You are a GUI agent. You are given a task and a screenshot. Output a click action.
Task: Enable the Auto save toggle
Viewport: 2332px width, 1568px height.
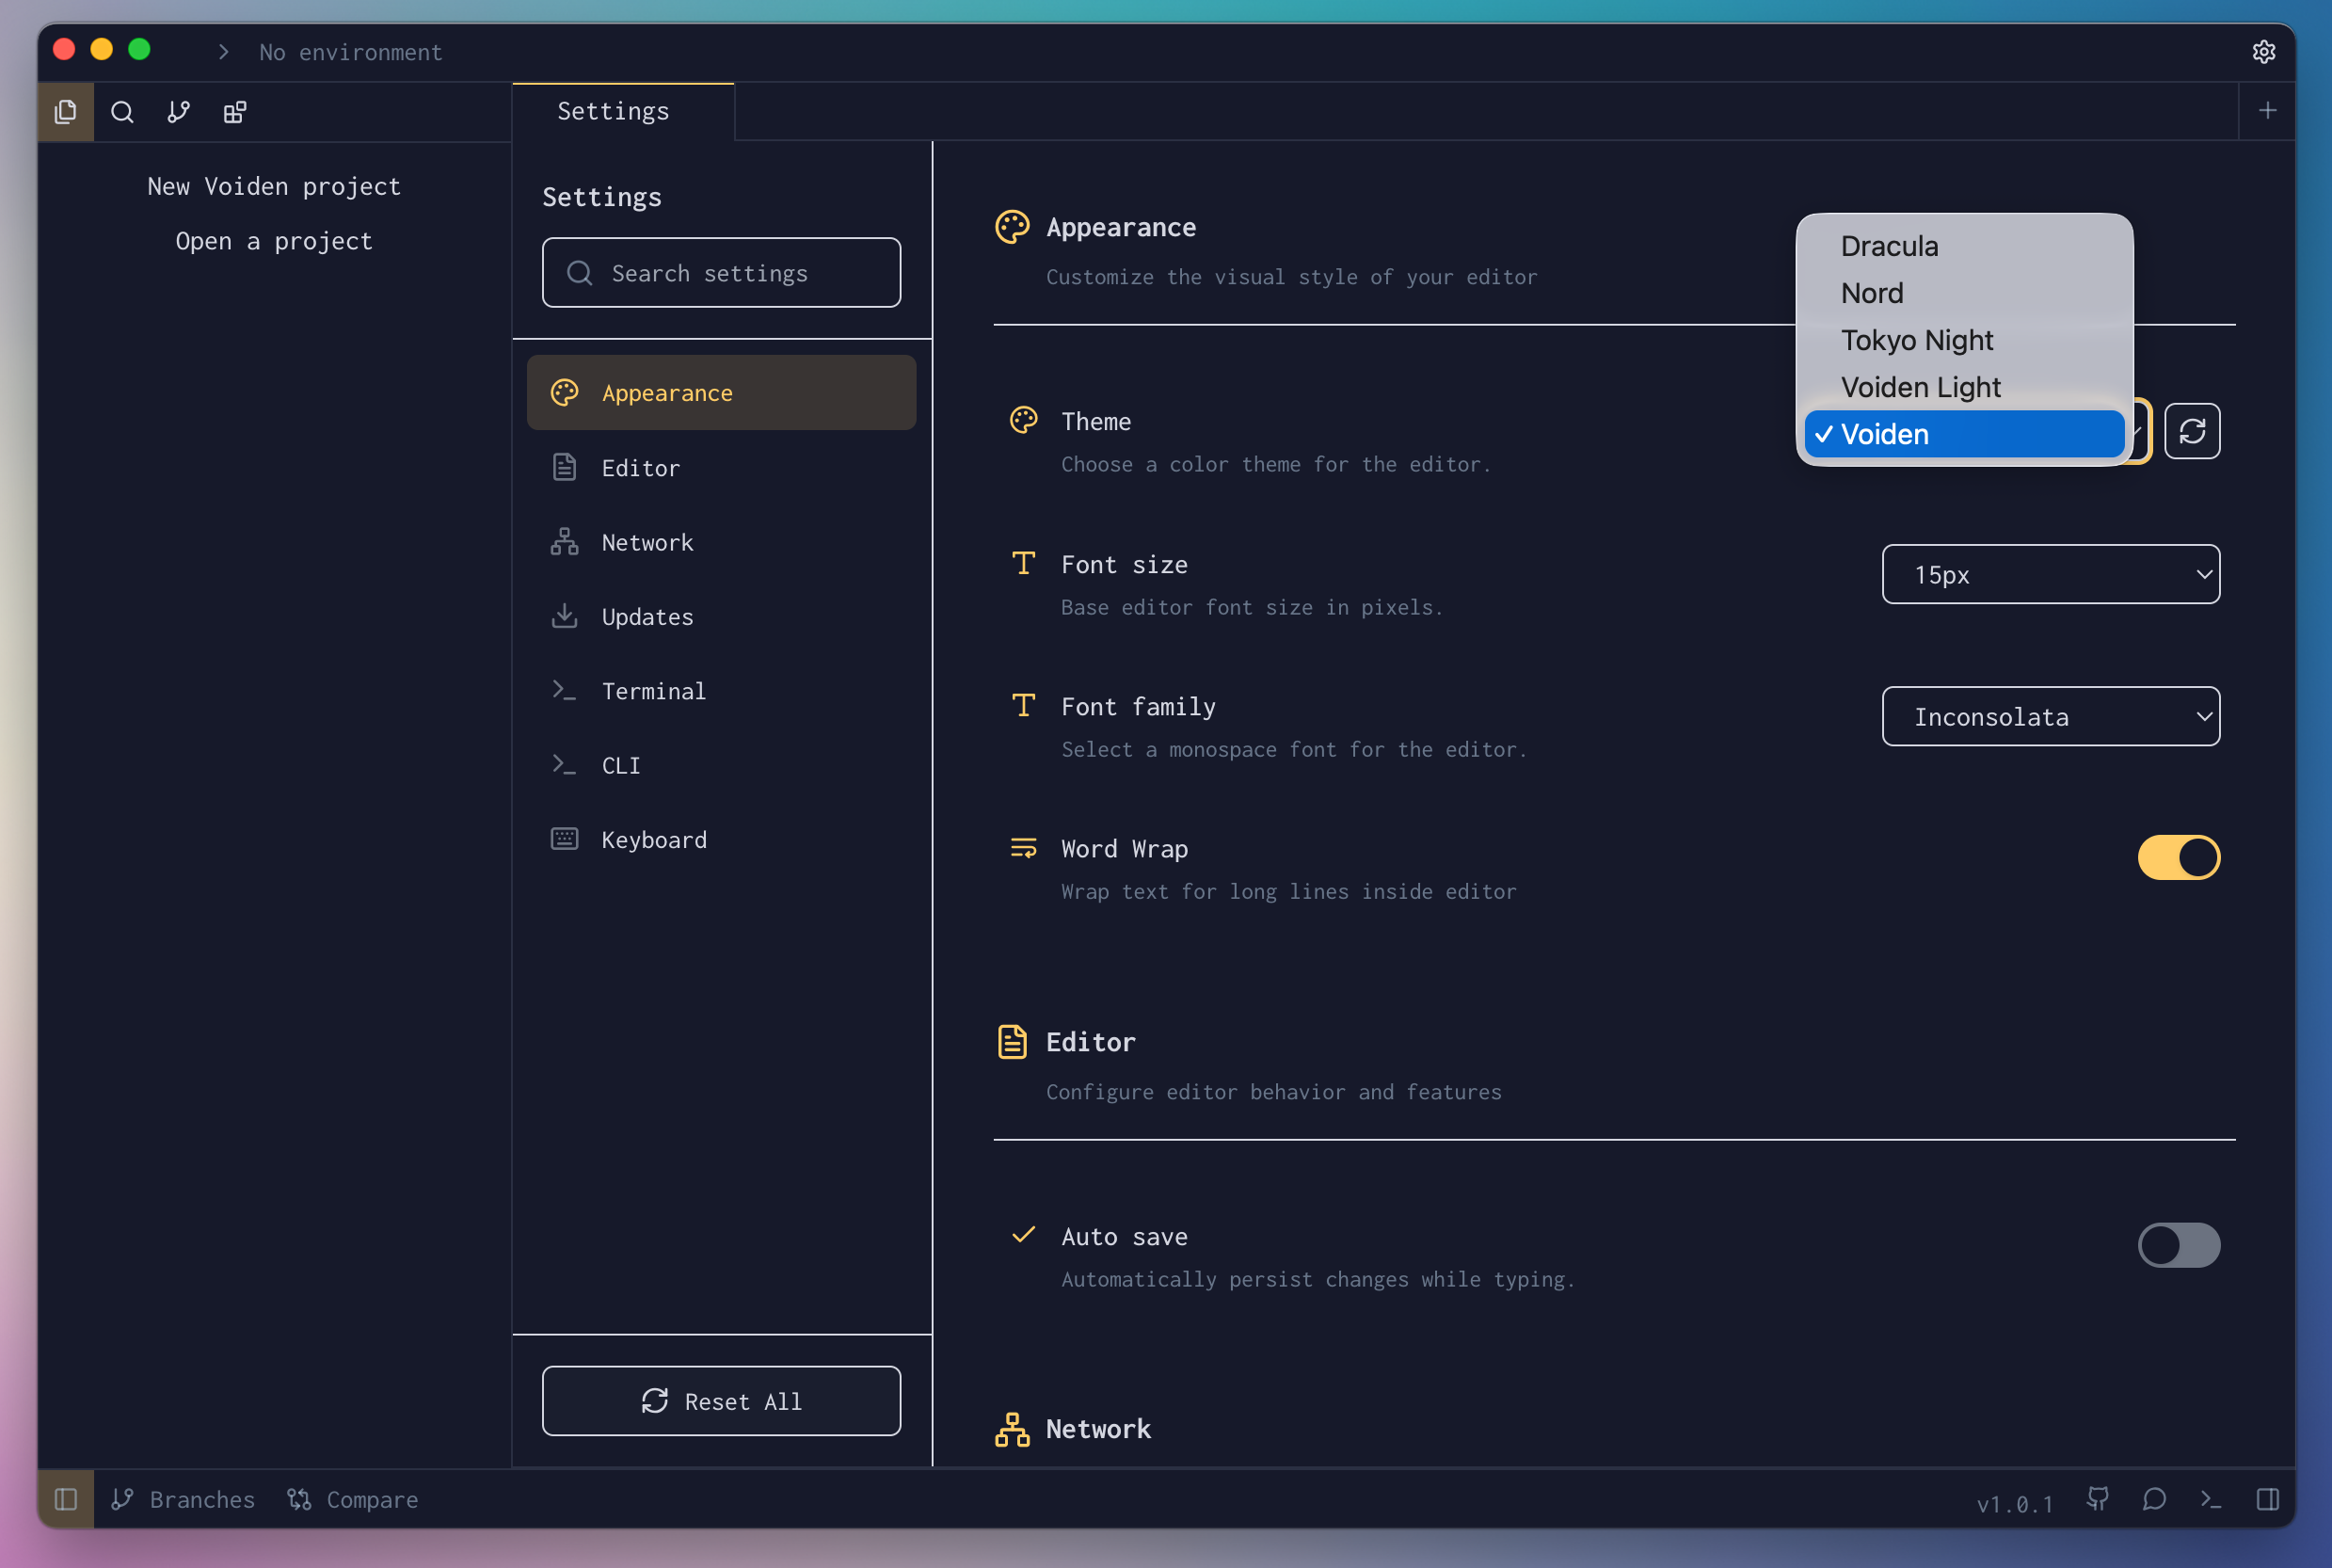(2178, 1245)
